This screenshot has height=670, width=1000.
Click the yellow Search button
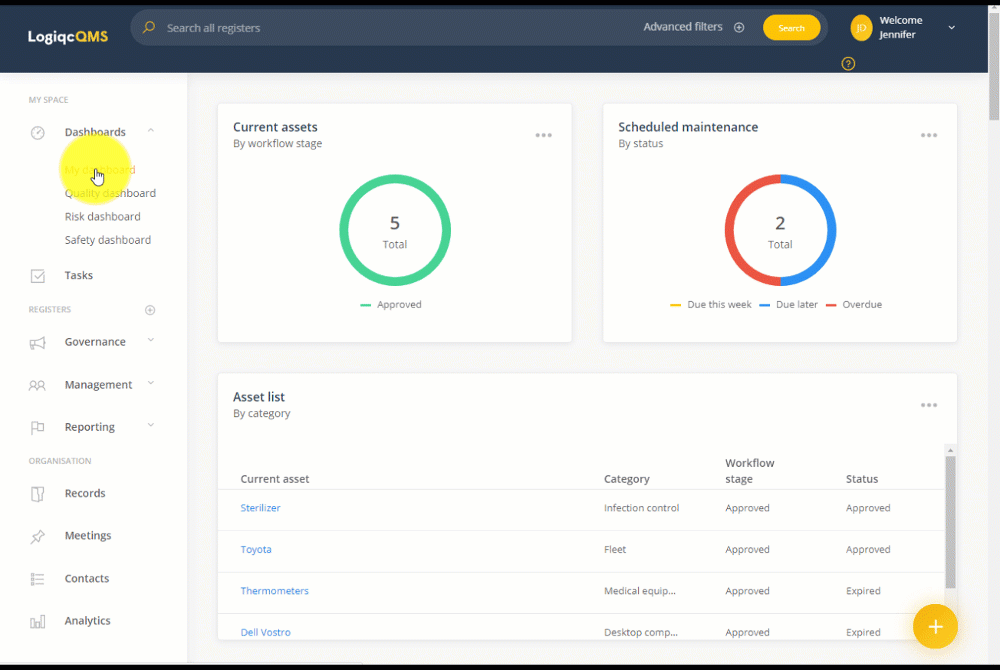coord(791,27)
